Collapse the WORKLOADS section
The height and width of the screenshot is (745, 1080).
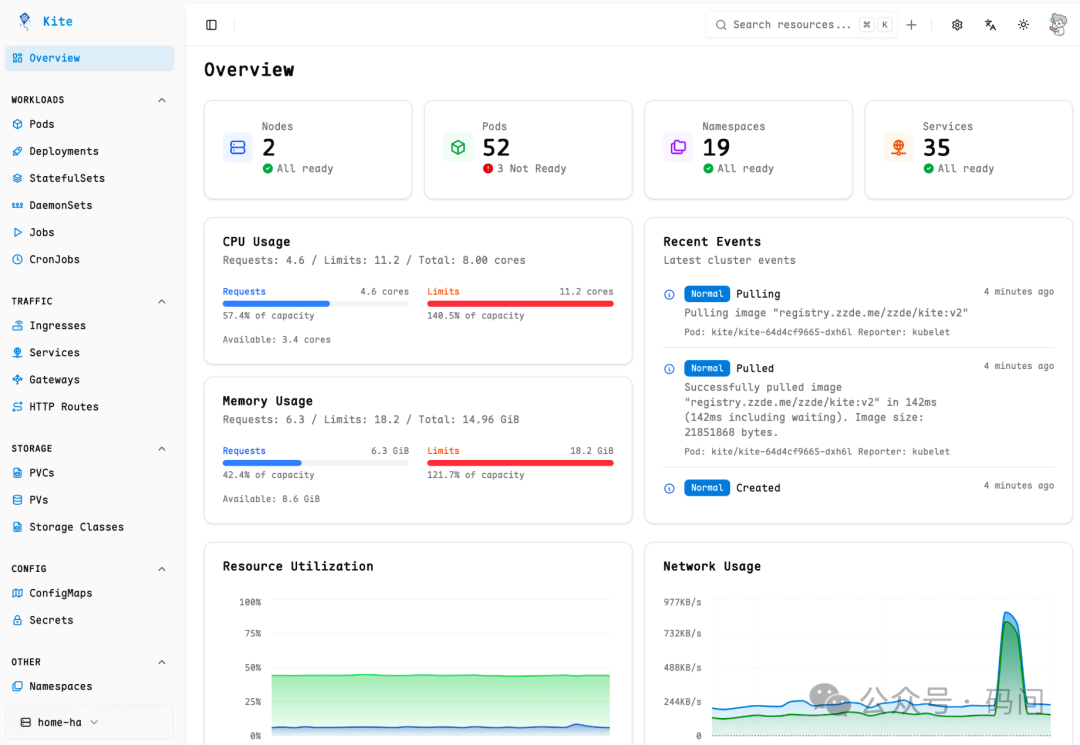point(162,100)
